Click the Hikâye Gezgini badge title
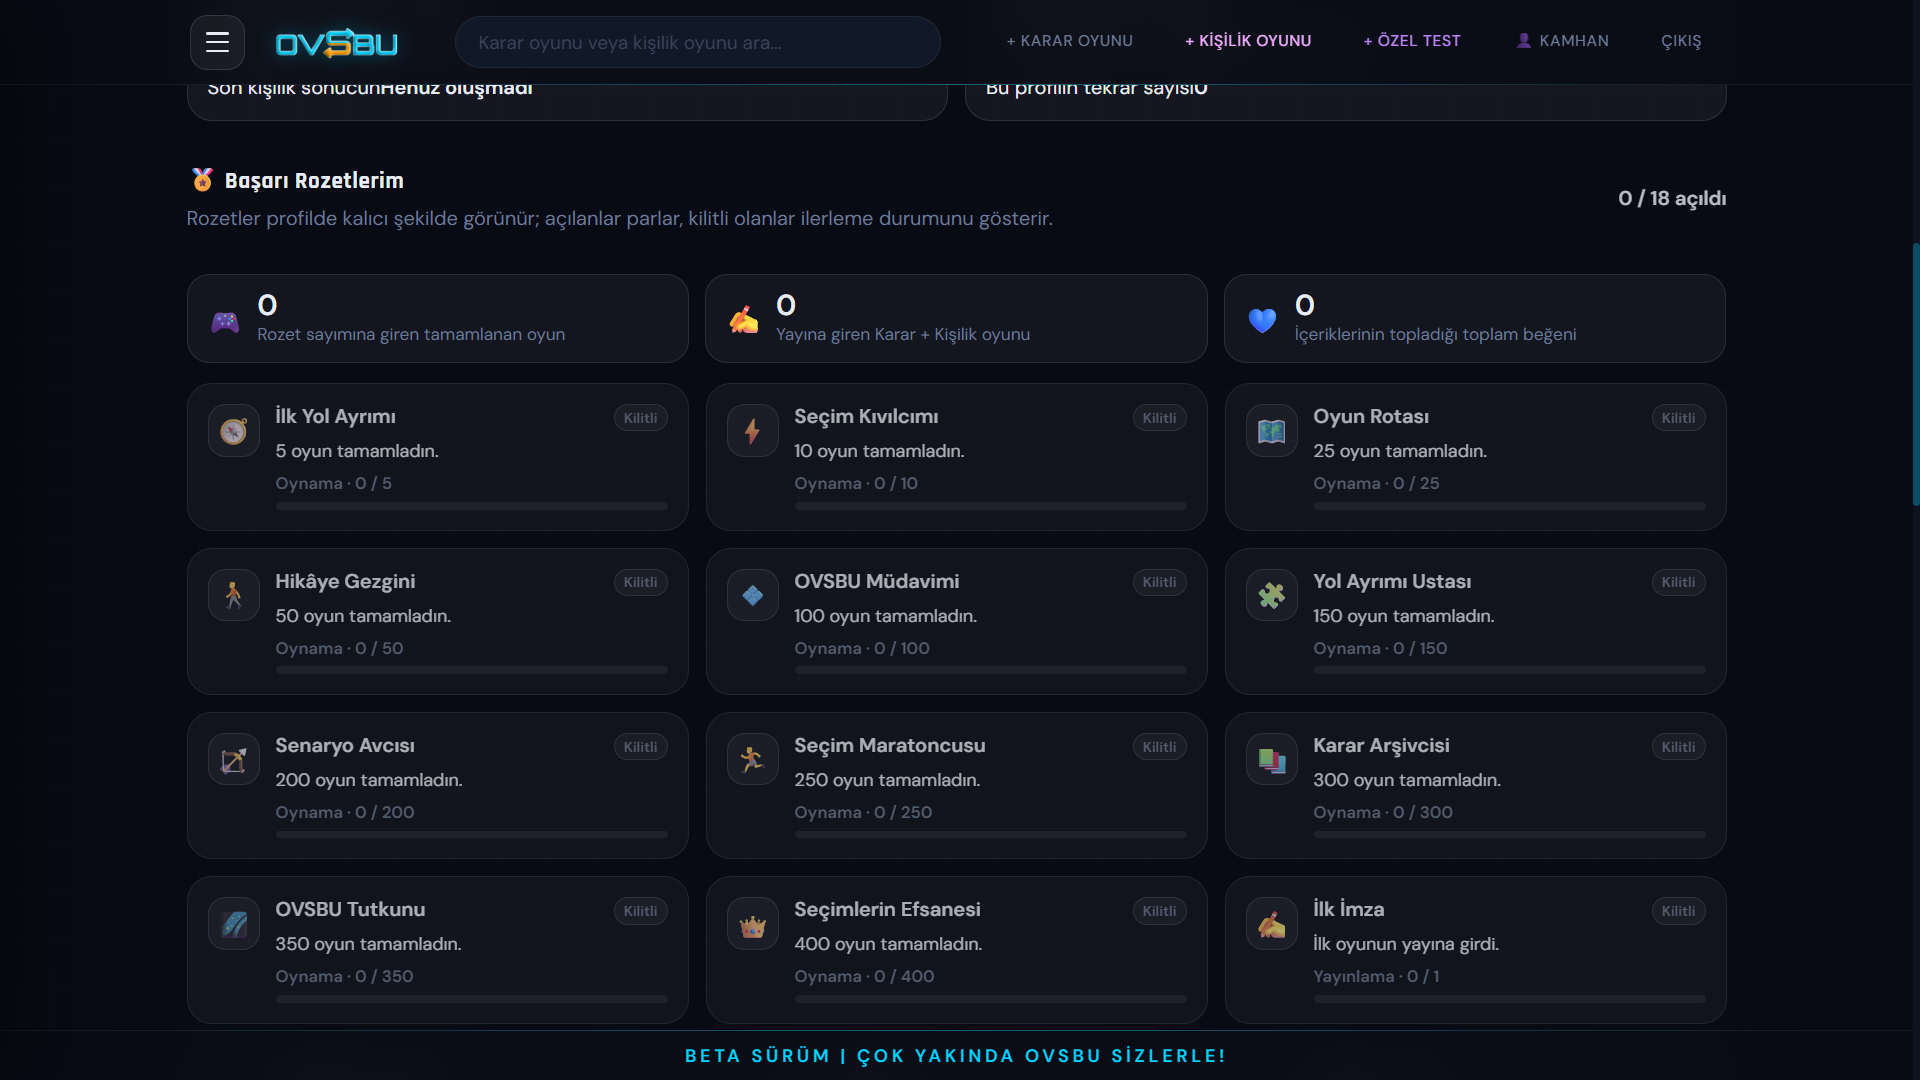 tap(345, 581)
